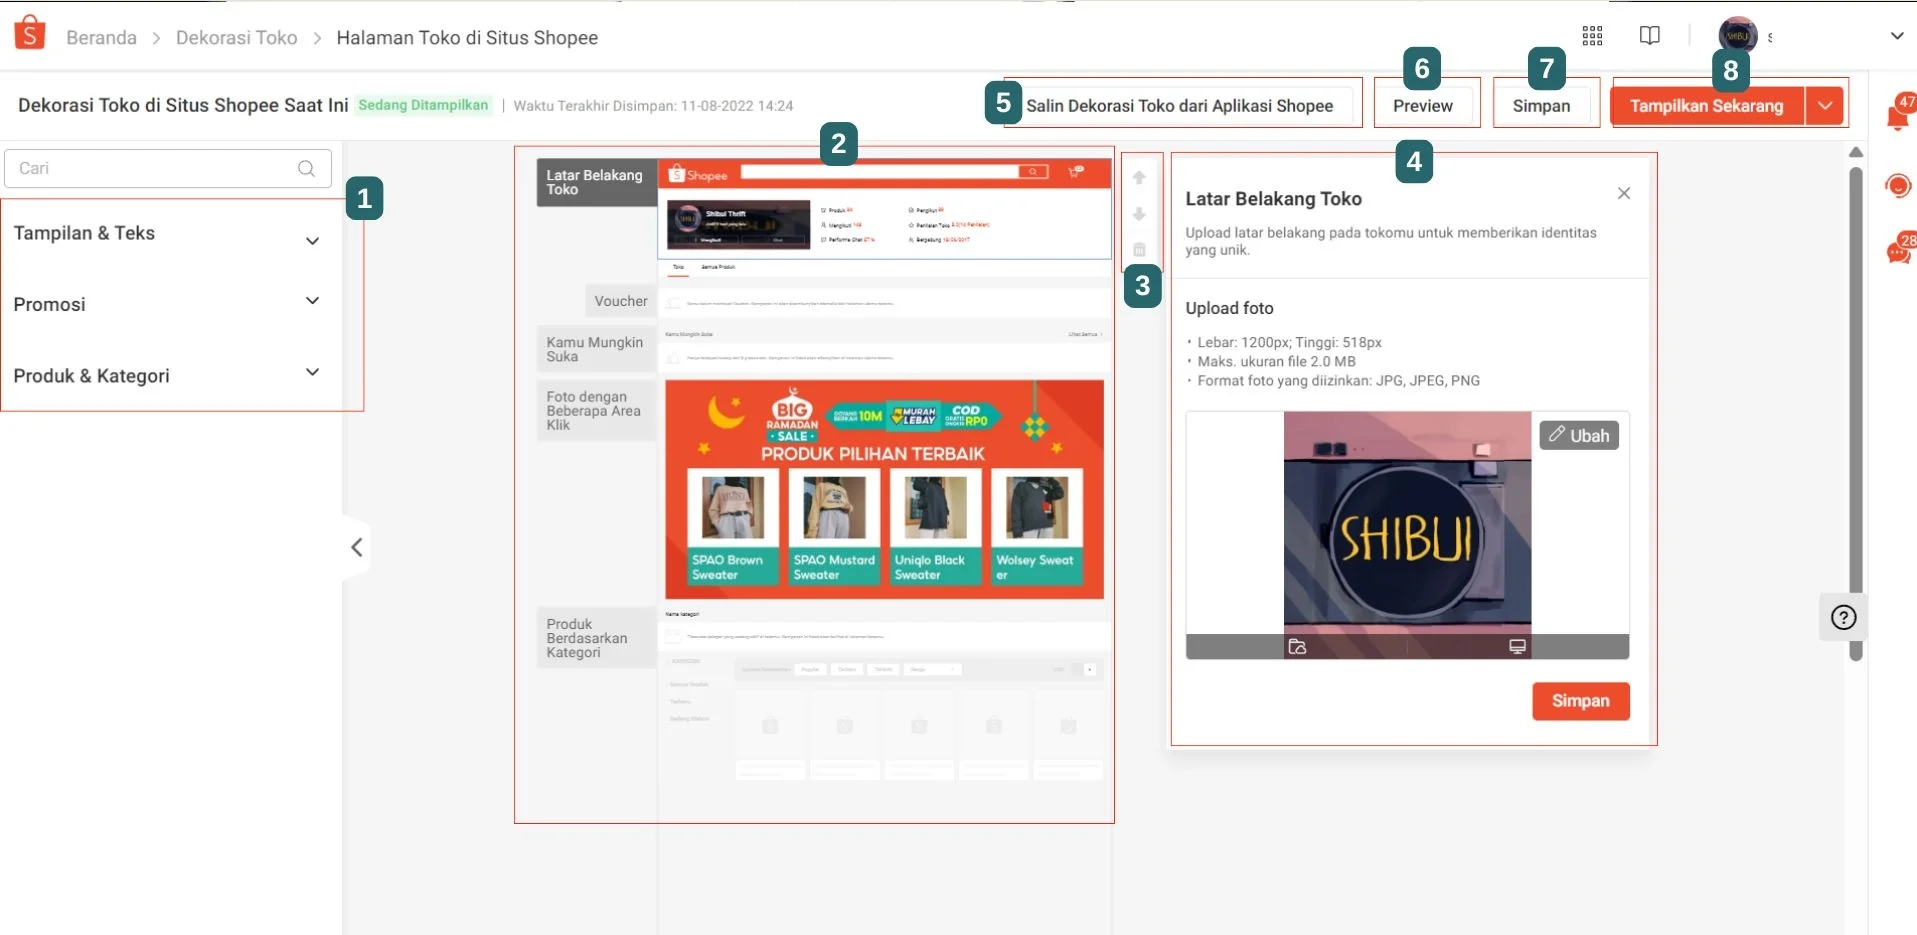
Task: Click the Preview button
Action: (x=1424, y=106)
